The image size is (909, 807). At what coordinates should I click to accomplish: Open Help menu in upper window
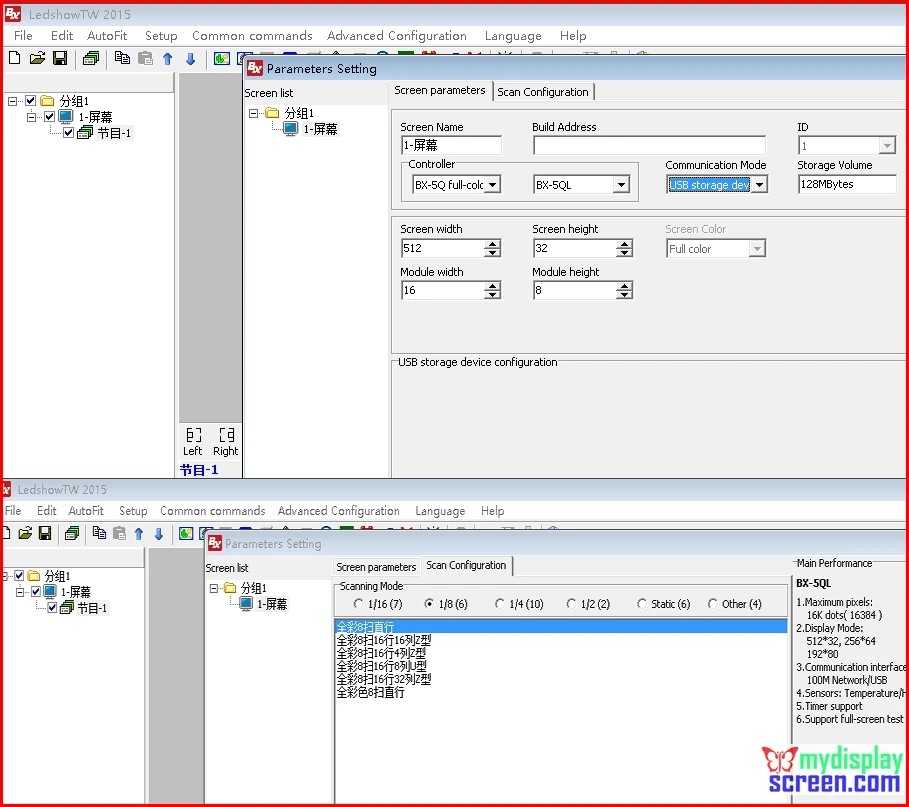point(573,35)
